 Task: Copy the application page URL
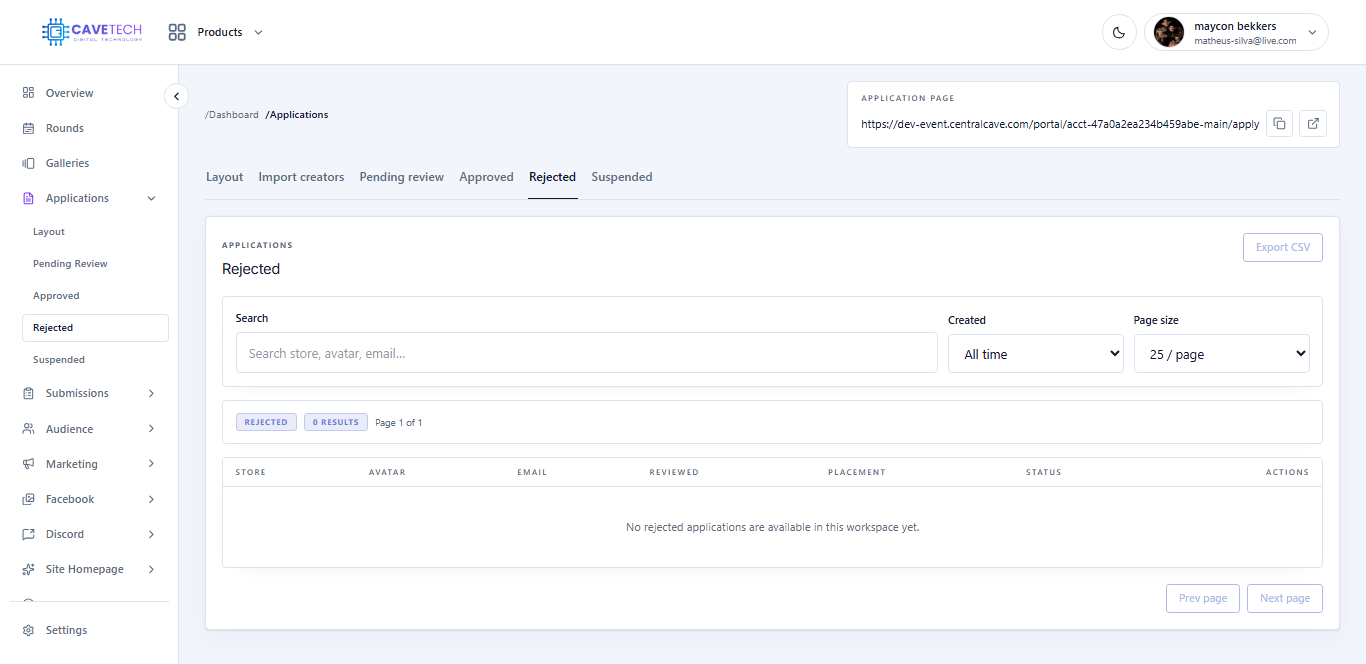coord(1279,124)
